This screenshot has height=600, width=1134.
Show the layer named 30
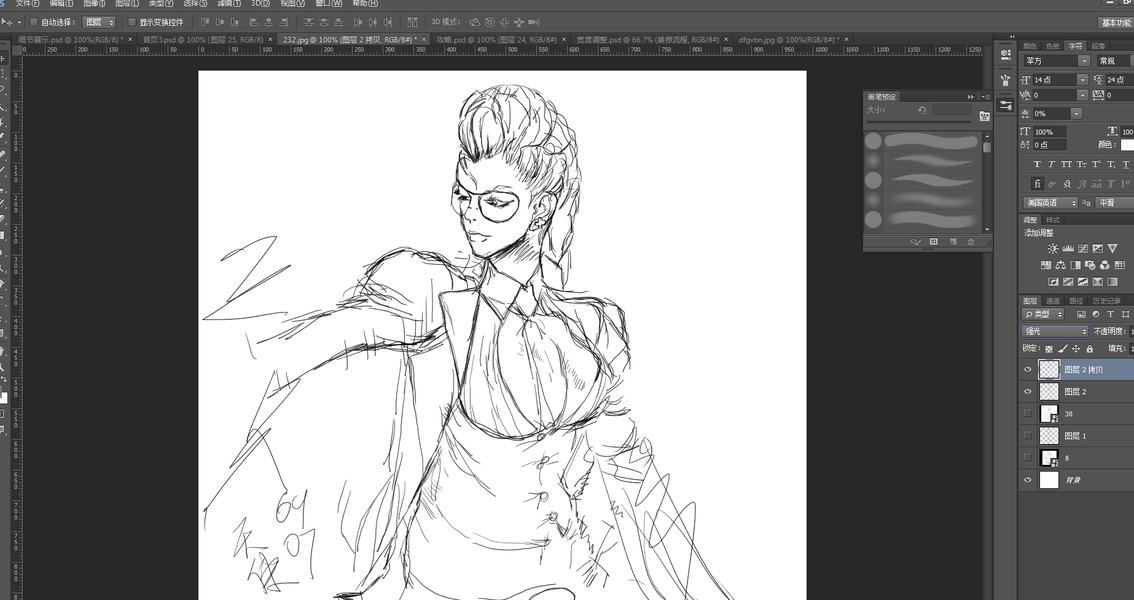tap(1028, 413)
